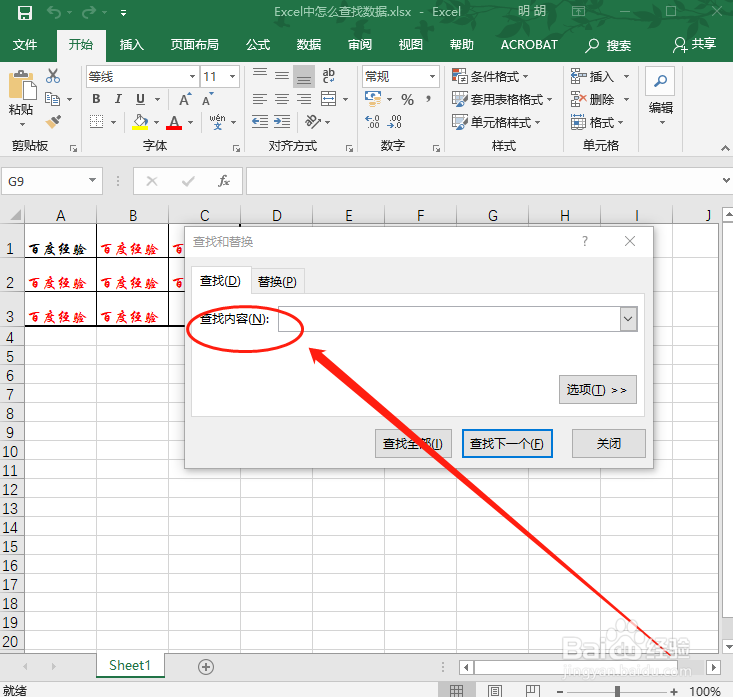
Task: Click the Undo arrow icon
Action: pyautogui.click(x=54, y=13)
